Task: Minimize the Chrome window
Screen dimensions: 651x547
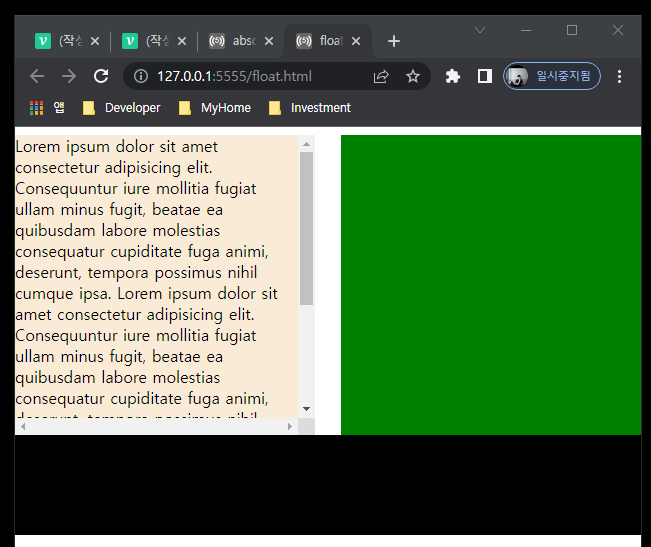Action: [526, 30]
